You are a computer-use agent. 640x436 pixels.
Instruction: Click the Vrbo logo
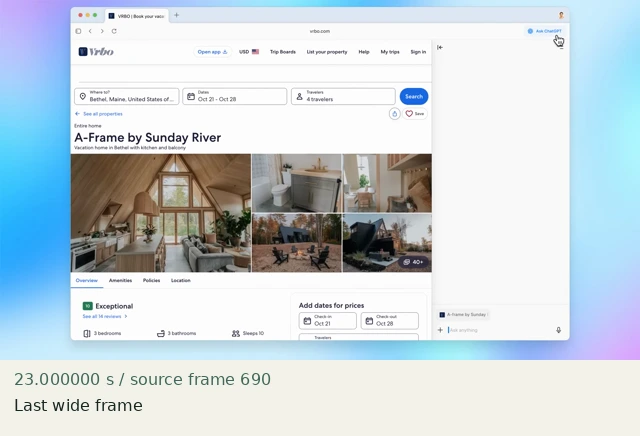pos(96,52)
